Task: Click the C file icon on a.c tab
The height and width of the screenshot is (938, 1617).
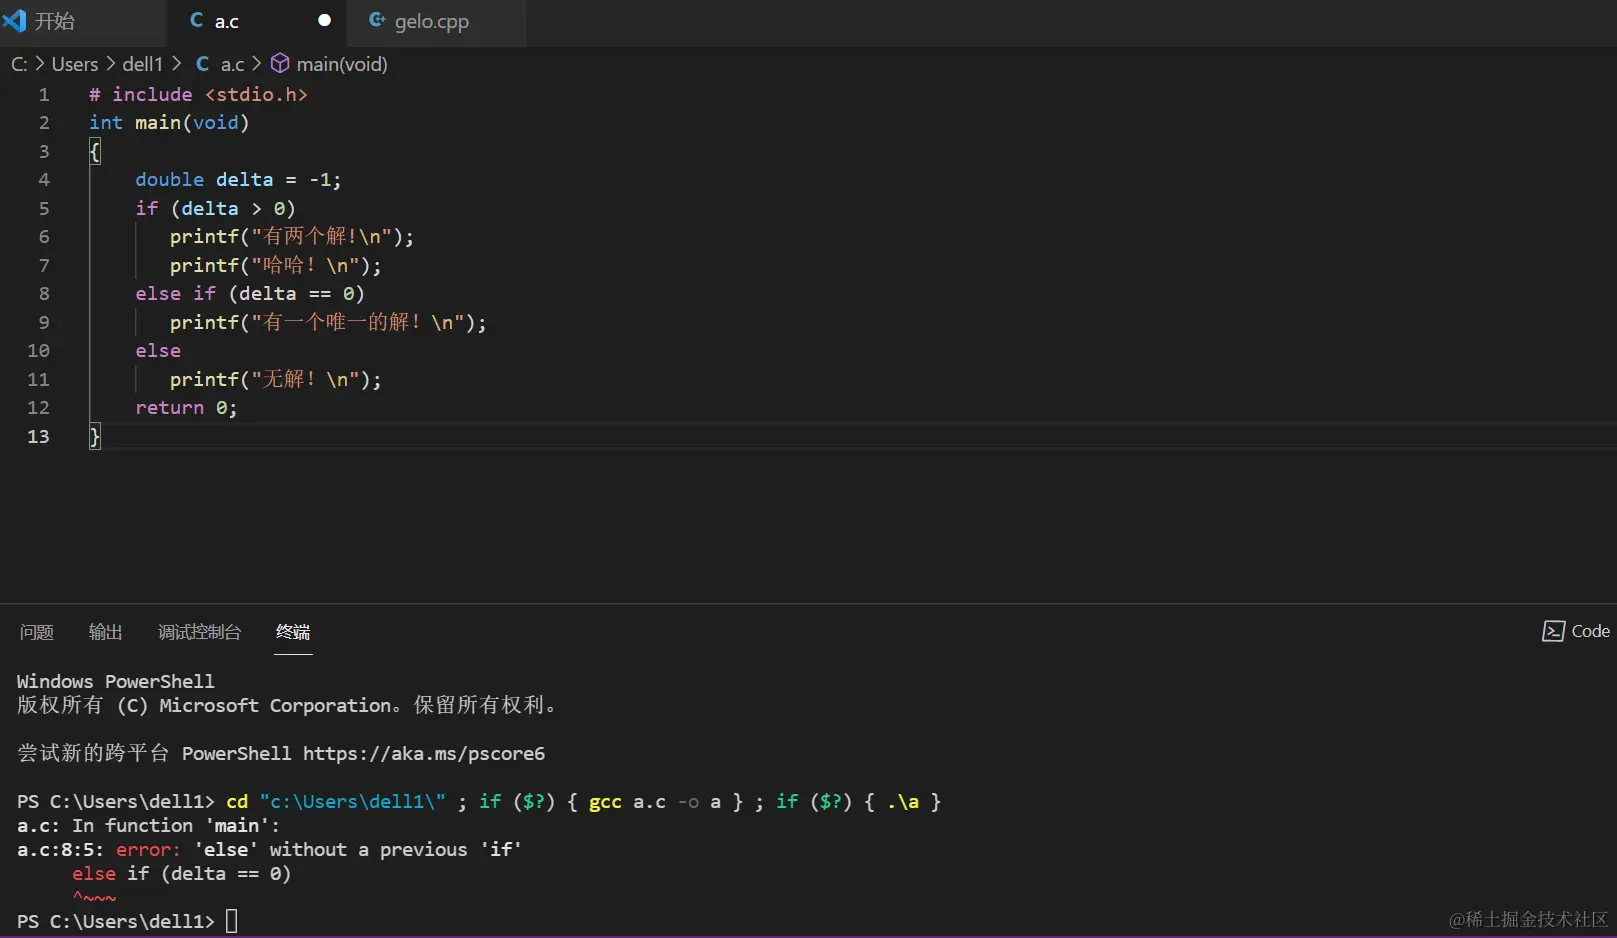Action: (x=196, y=20)
